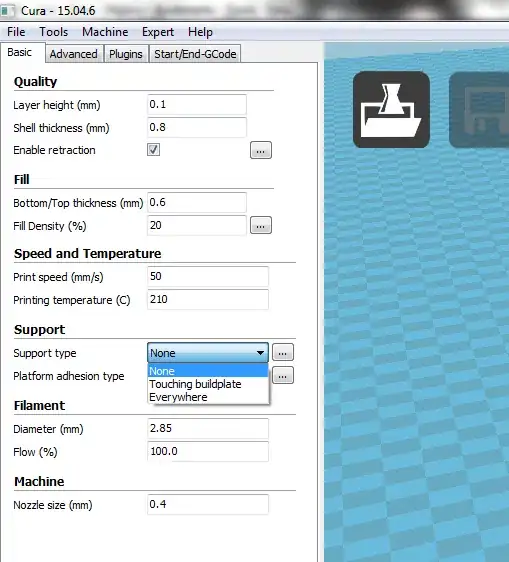Click the Quality section heading
This screenshot has width=509, height=562.
click(x=35, y=82)
